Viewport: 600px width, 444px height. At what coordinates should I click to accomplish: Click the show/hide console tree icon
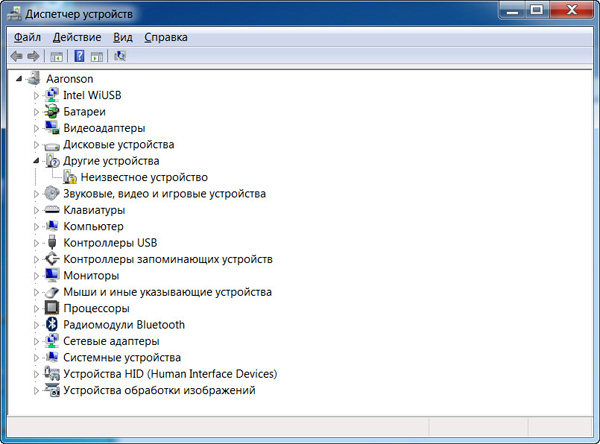click(57, 57)
